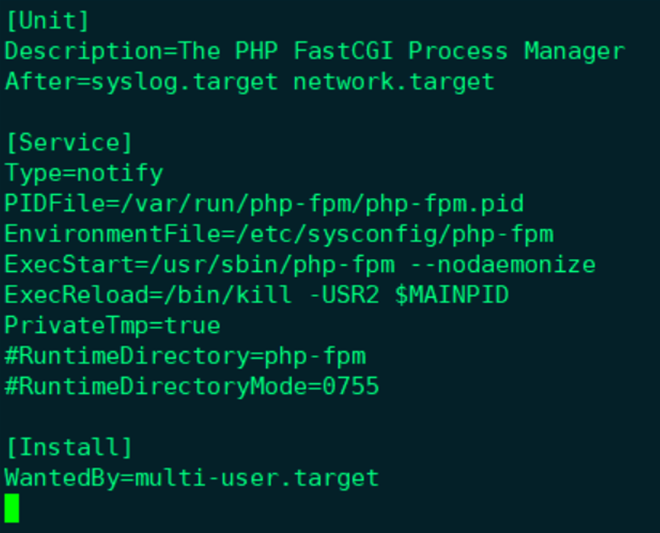The image size is (660, 533).
Task: Place cursor on the EnvironmentFile line
Action: point(279,234)
